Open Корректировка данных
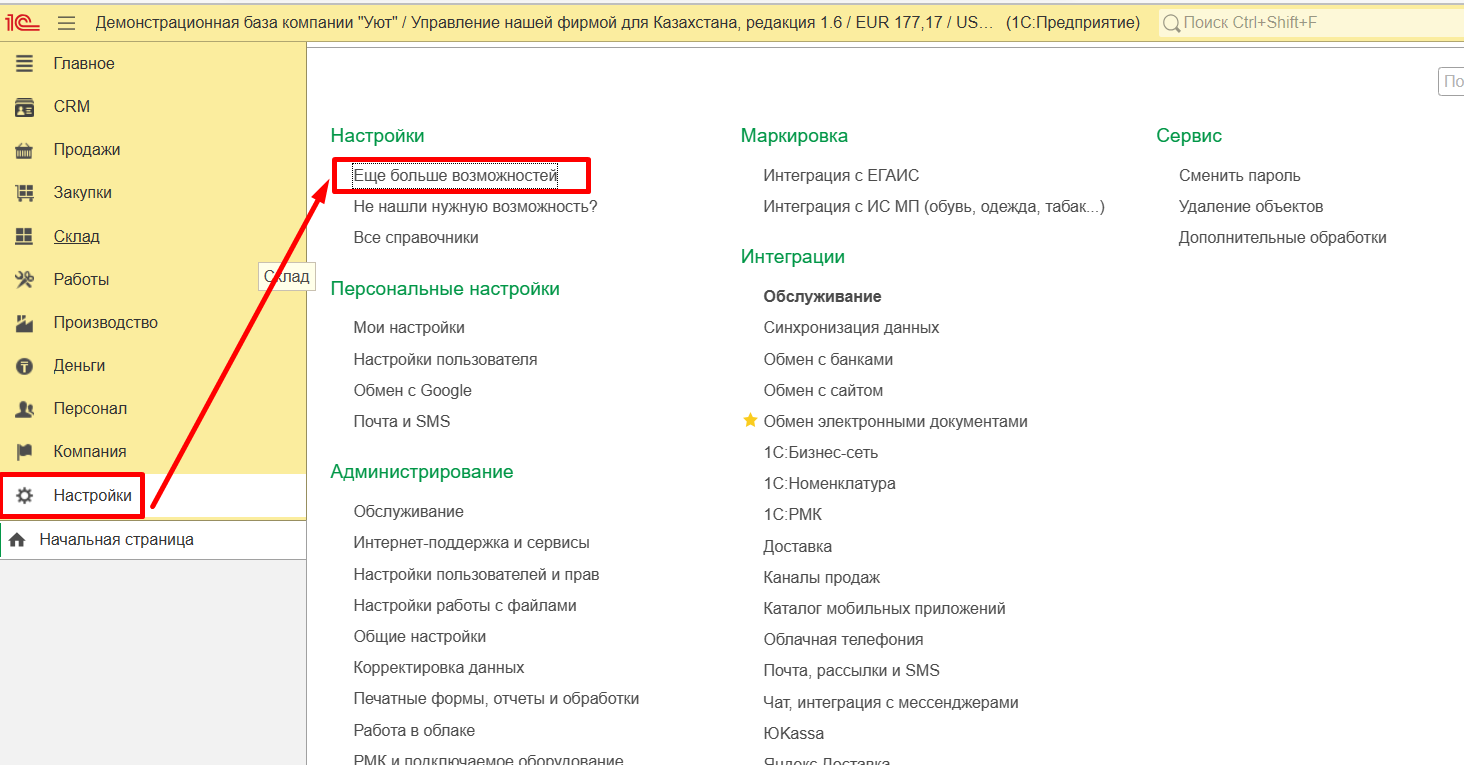The width and height of the screenshot is (1464, 765). pos(439,668)
